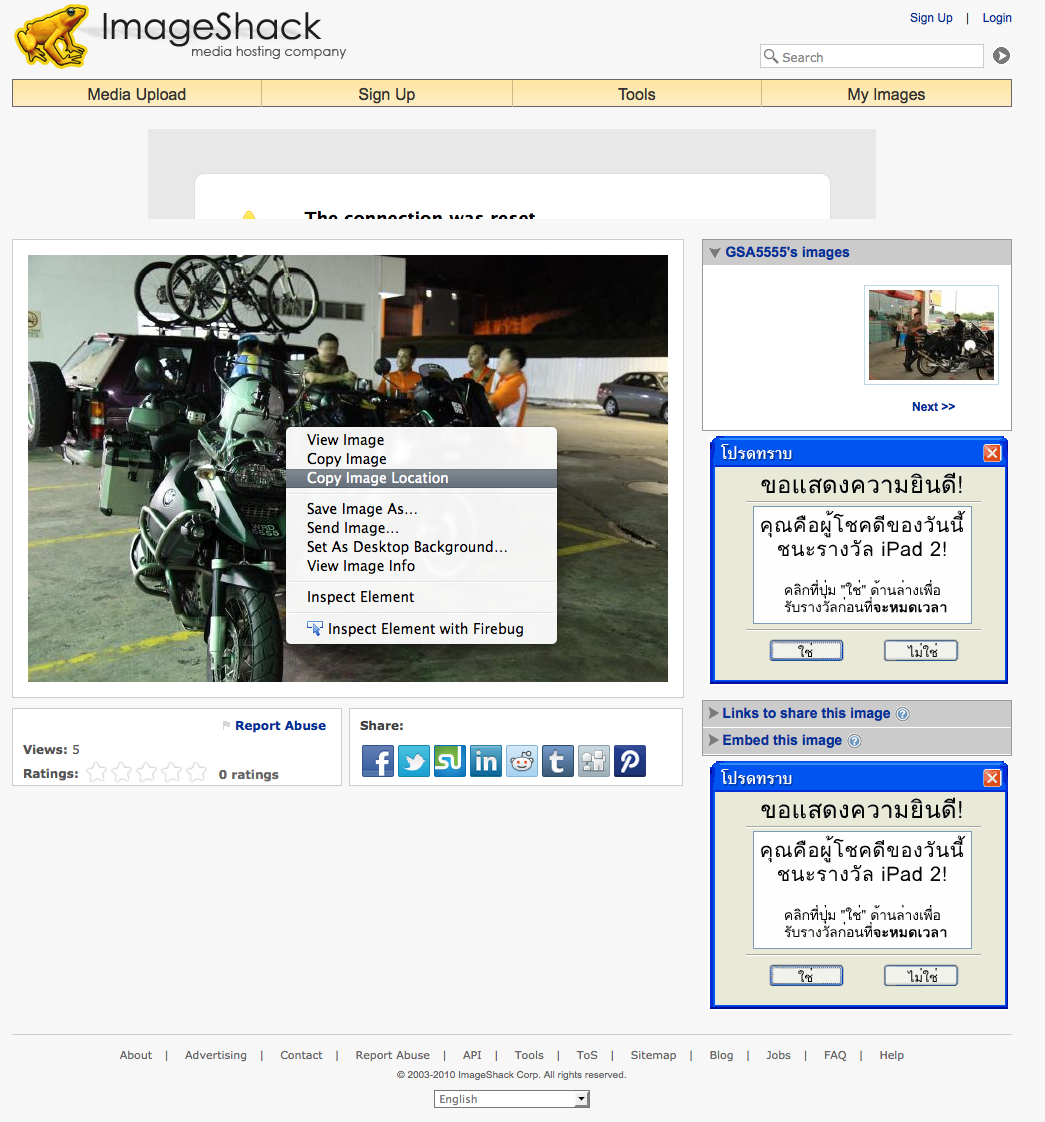The width and height of the screenshot is (1045, 1122).
Task: Open footer Jobs link
Action: point(778,1055)
